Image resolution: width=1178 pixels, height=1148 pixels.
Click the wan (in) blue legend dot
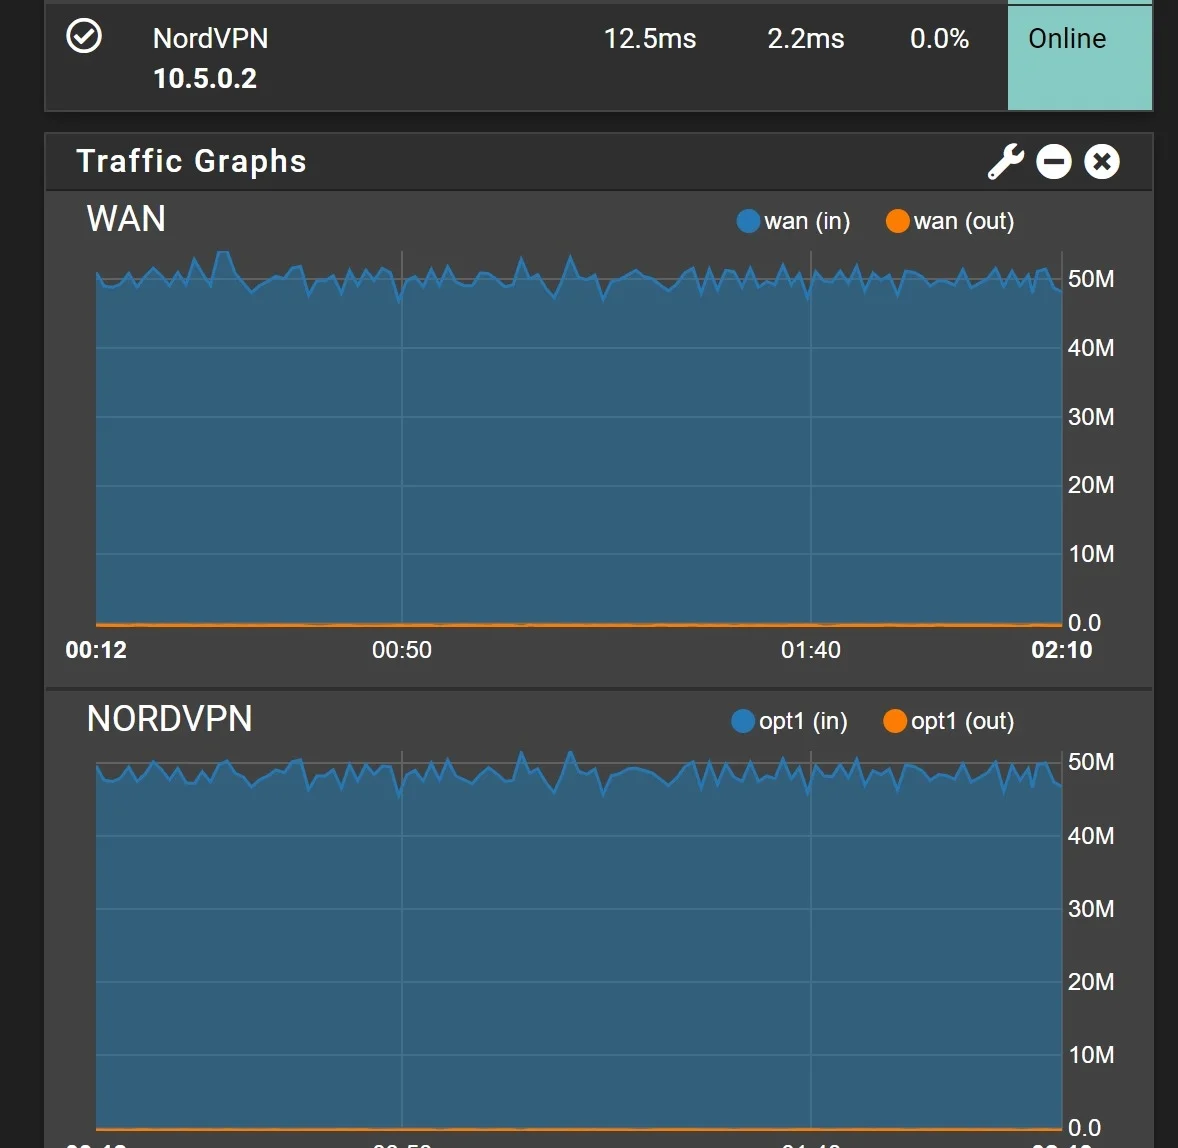748,221
